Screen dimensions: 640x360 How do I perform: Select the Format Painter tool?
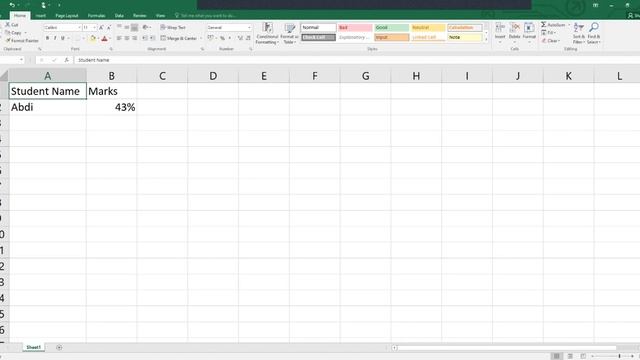pyautogui.click(x=22, y=41)
